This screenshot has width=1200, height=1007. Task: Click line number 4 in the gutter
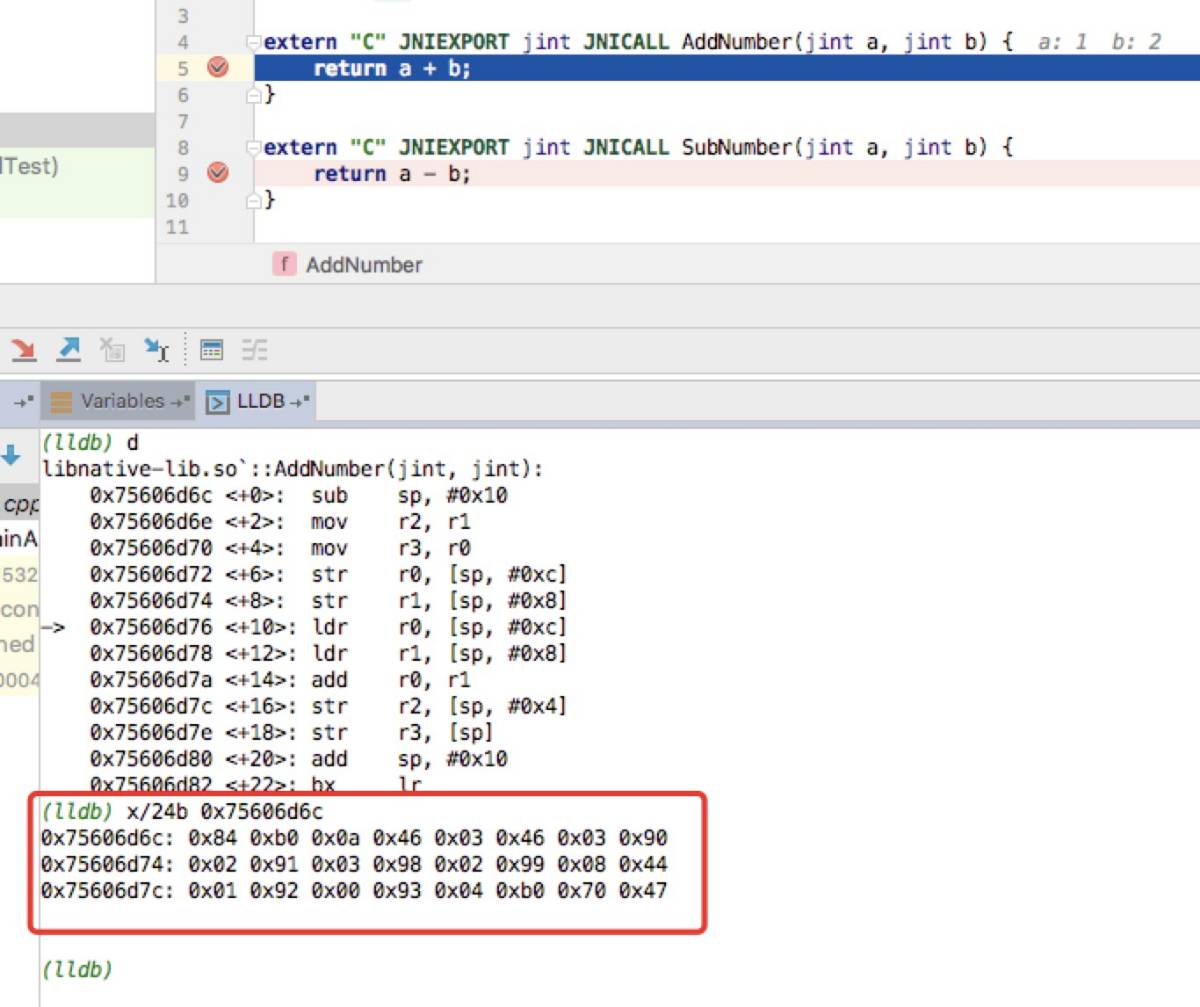(181, 42)
